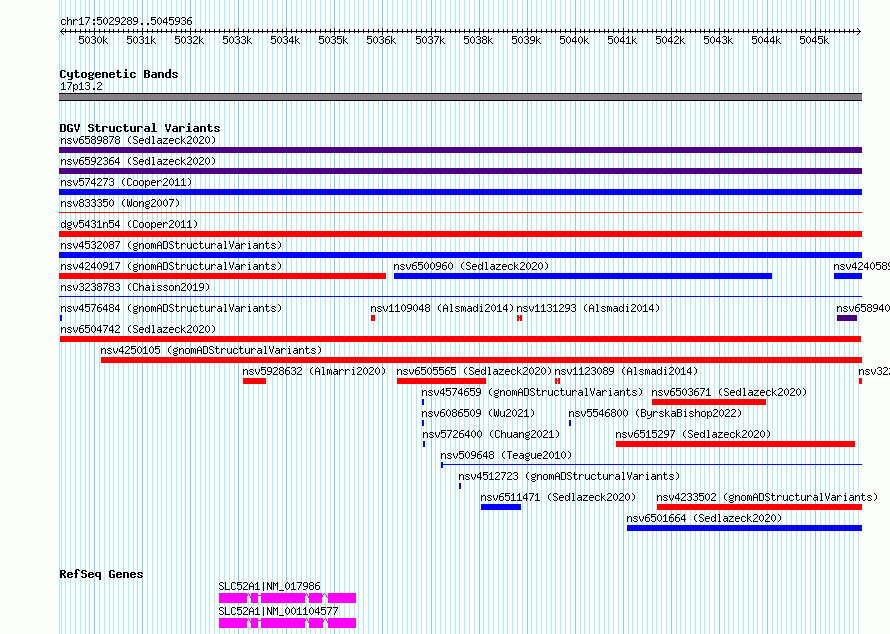Click the SLC52A1|NM_001104577 gene model
This screenshot has width=890, height=634.
pos(288,623)
